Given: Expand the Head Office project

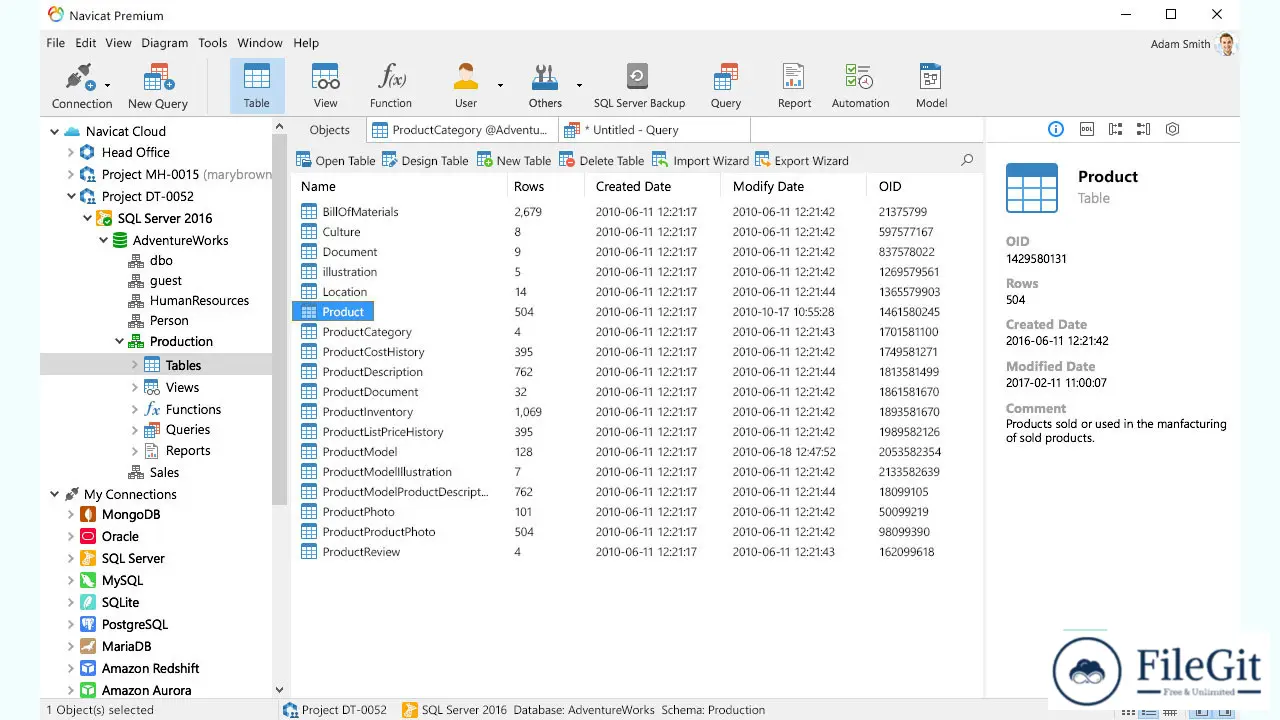Looking at the screenshot, I should [x=71, y=152].
